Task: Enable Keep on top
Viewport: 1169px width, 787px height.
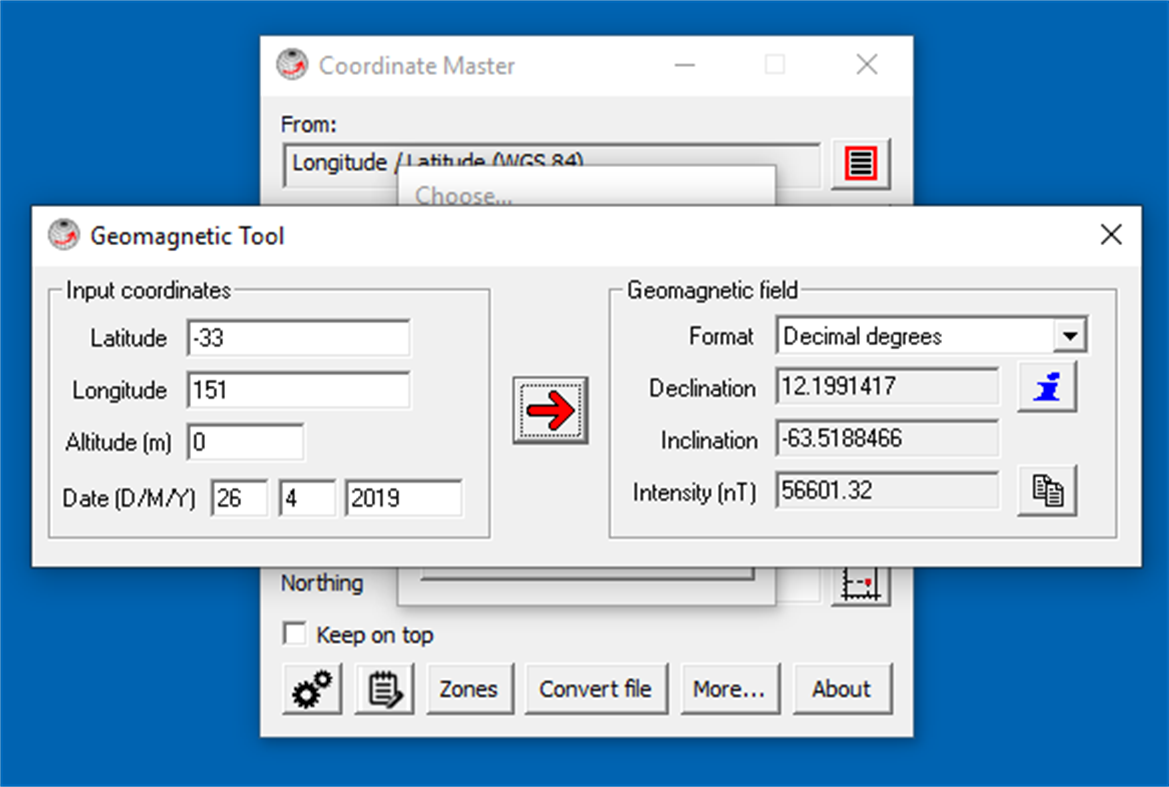Action: coord(295,634)
